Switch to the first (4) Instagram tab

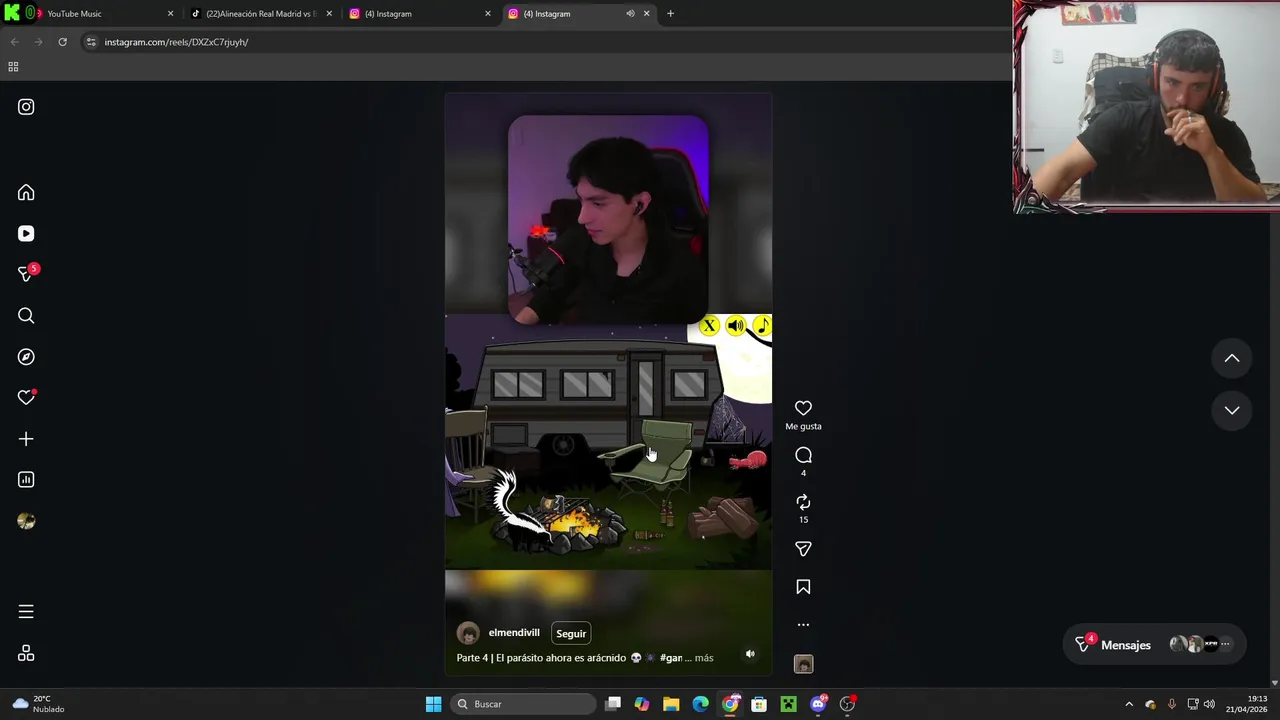420,14
